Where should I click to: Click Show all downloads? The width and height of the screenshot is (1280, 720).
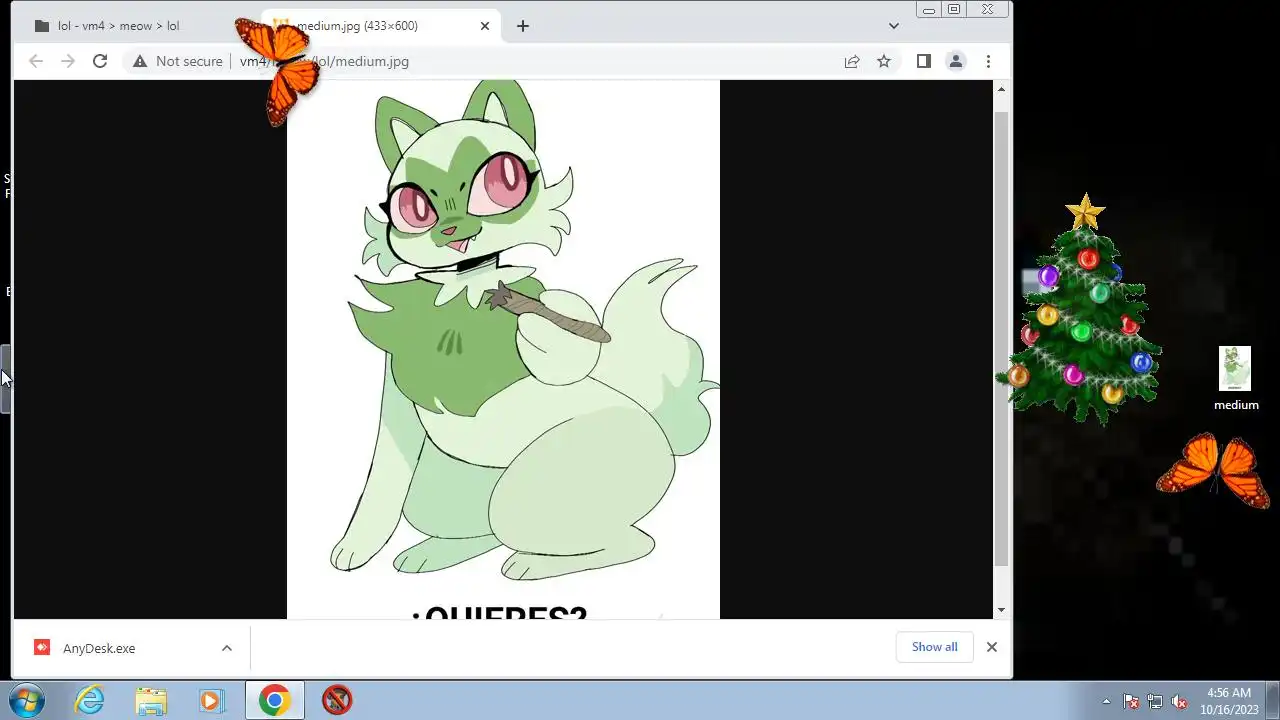935,647
